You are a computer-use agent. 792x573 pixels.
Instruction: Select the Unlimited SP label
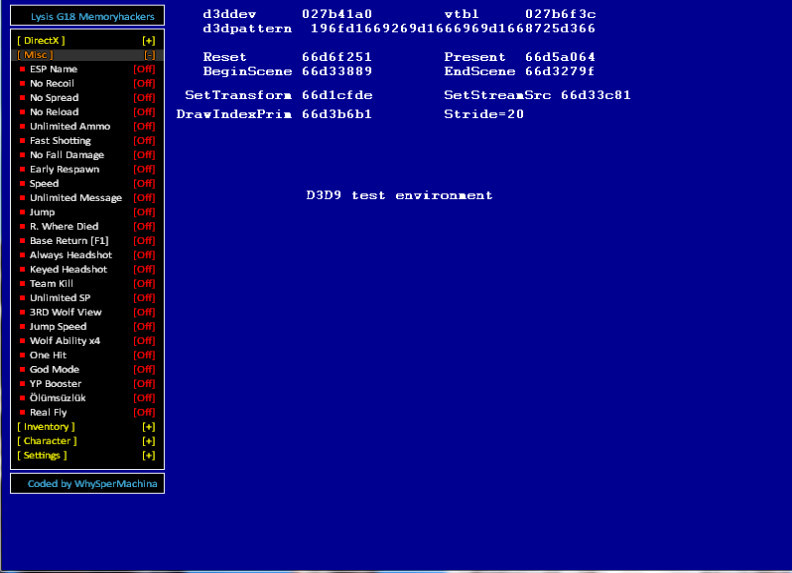pyautogui.click(x=60, y=298)
